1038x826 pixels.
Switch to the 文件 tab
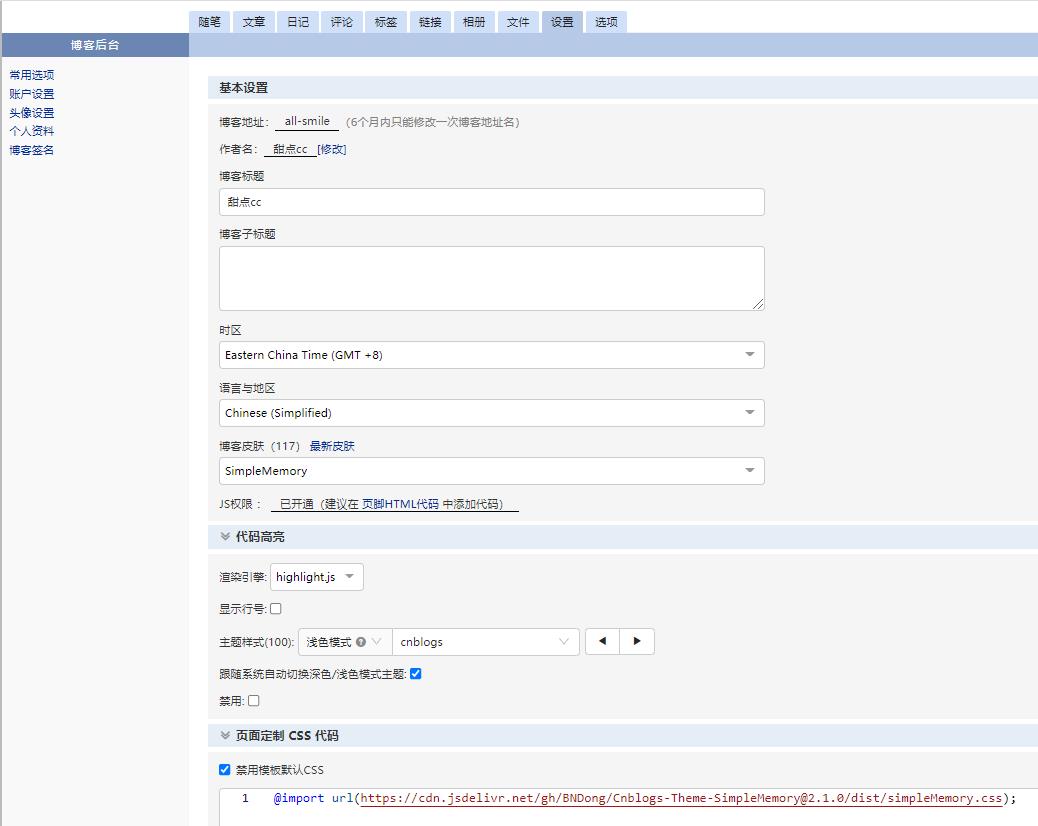[518, 22]
